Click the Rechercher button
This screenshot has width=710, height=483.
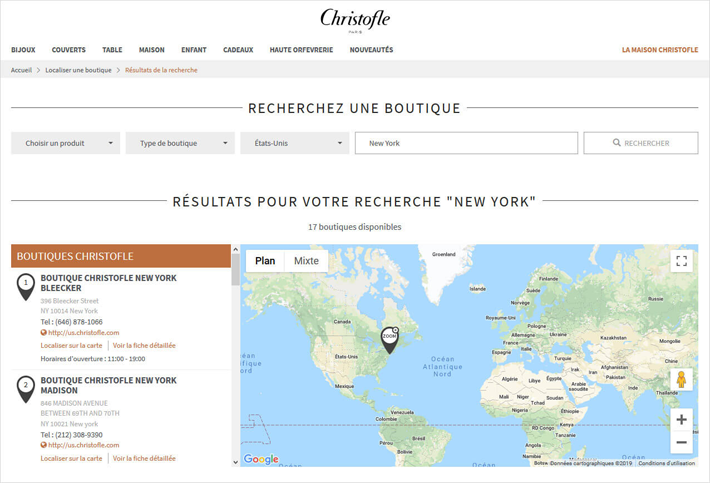641,143
